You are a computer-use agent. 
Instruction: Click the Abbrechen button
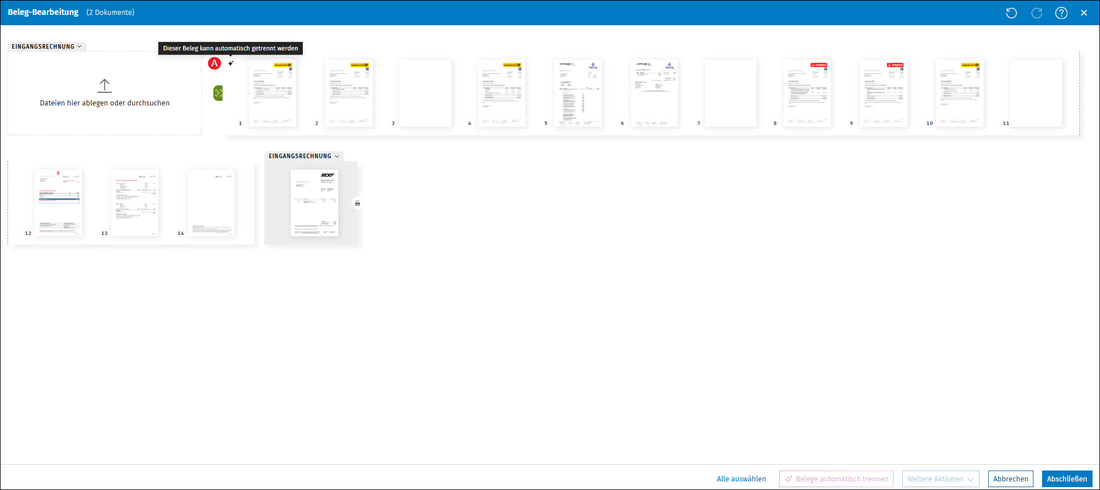(1011, 479)
